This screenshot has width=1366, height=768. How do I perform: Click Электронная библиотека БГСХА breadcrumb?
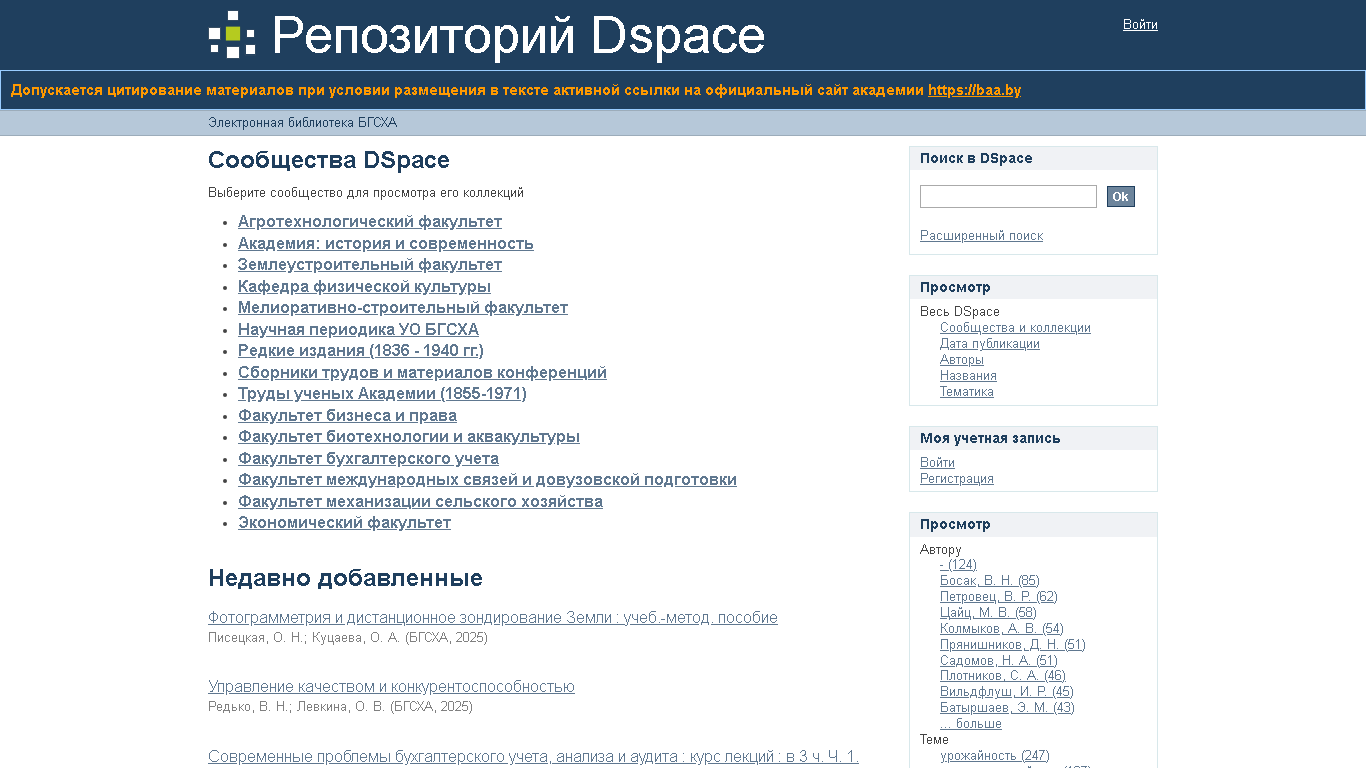tap(302, 123)
